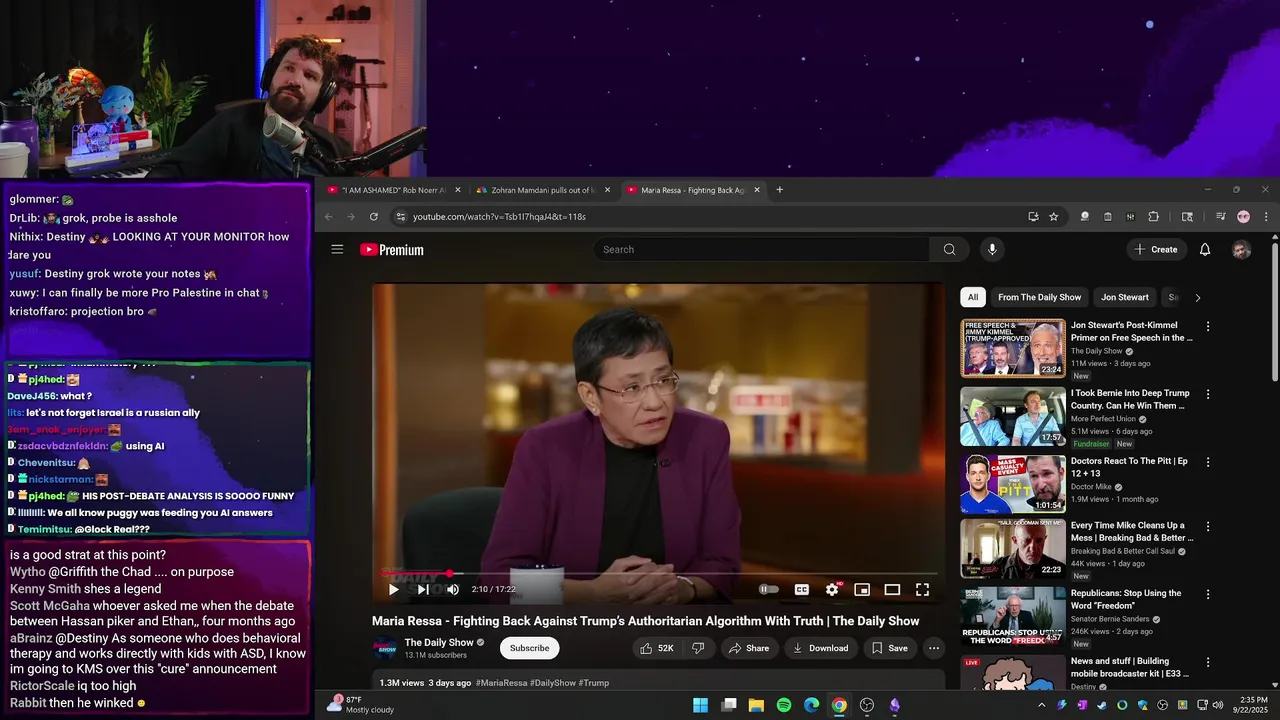The height and width of the screenshot is (720, 1280).
Task: Enter fullscreen on the video player
Action: 922,590
